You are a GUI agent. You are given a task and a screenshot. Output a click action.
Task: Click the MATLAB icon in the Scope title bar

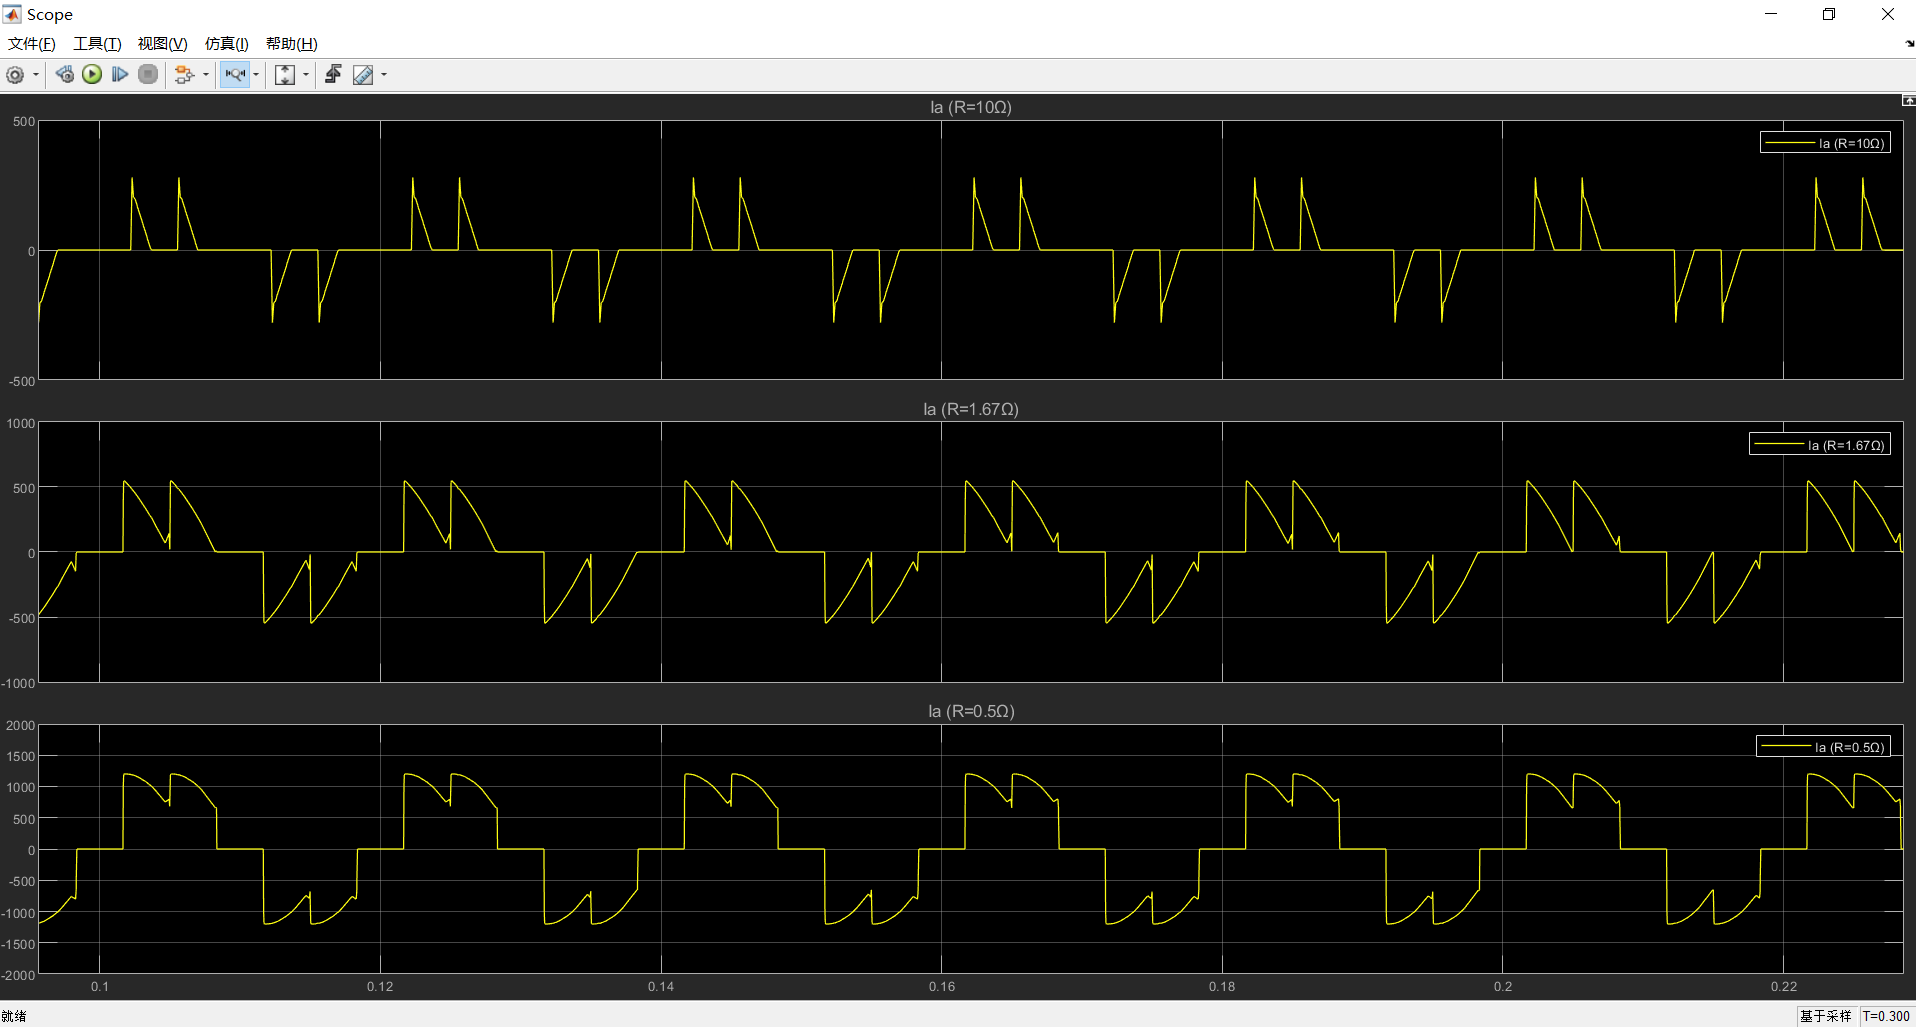[x=12, y=14]
